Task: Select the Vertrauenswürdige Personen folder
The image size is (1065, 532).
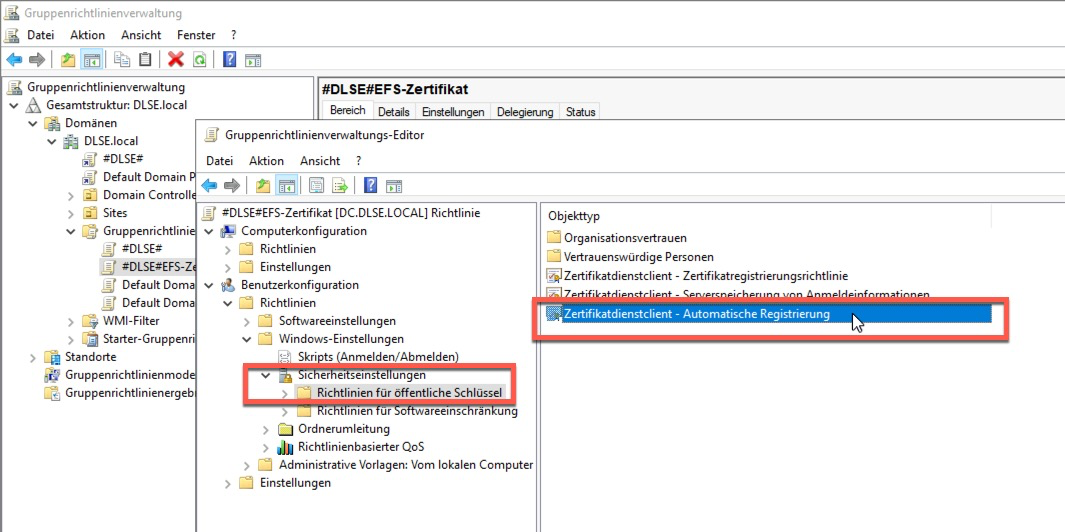Action: (x=630, y=257)
